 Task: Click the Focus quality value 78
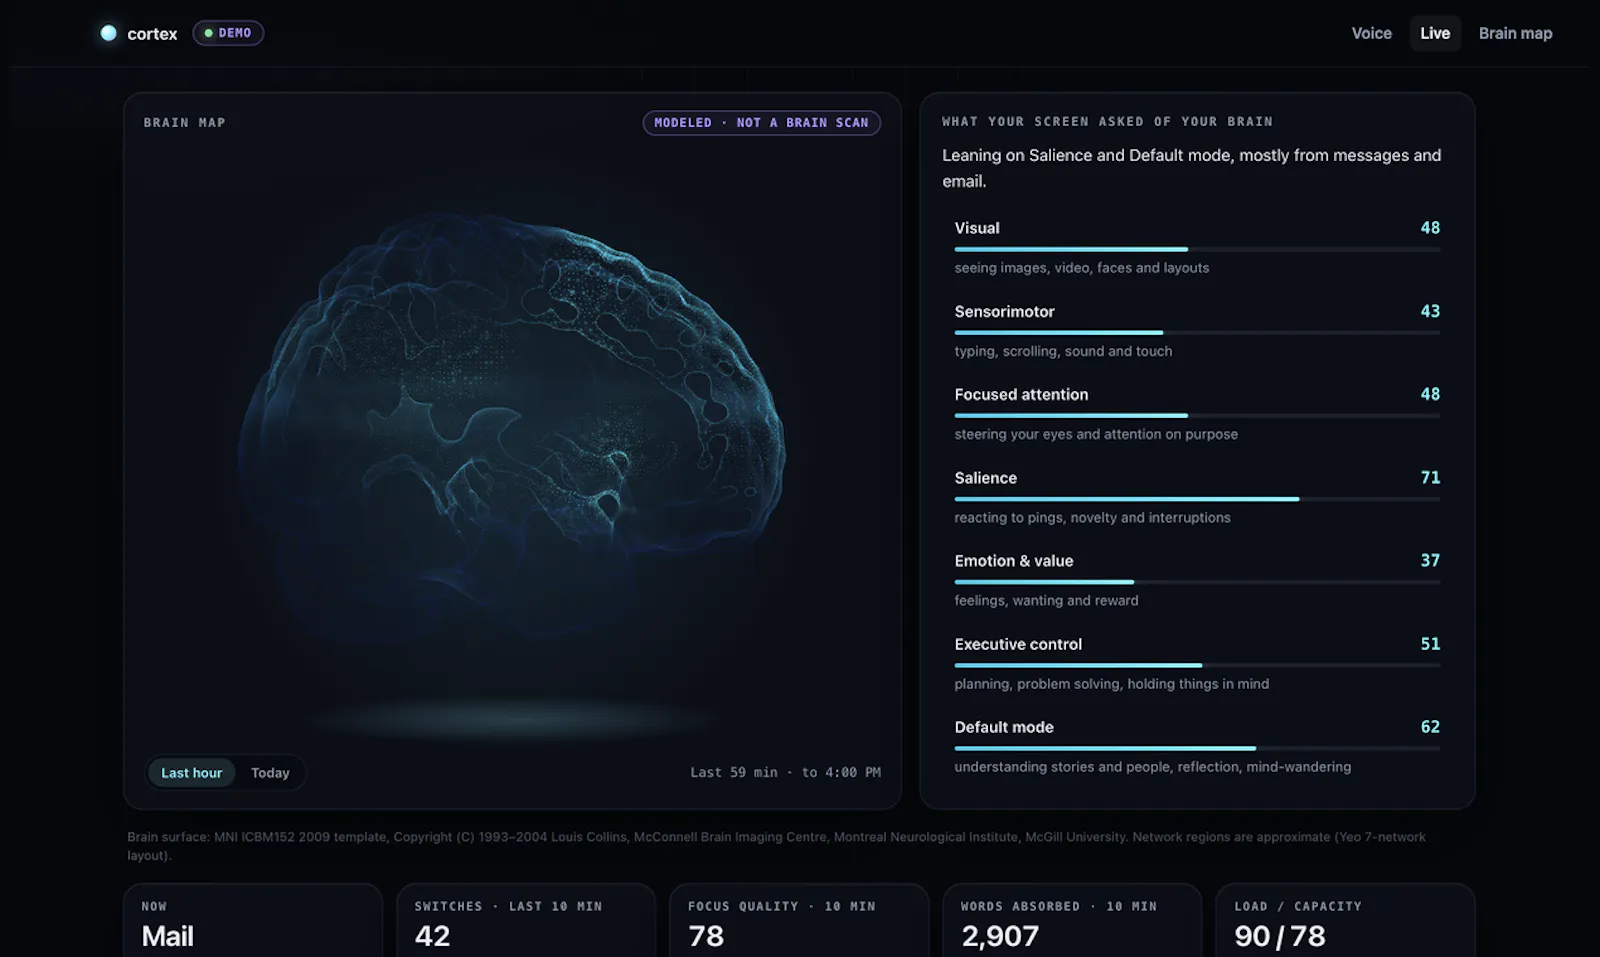(x=706, y=936)
